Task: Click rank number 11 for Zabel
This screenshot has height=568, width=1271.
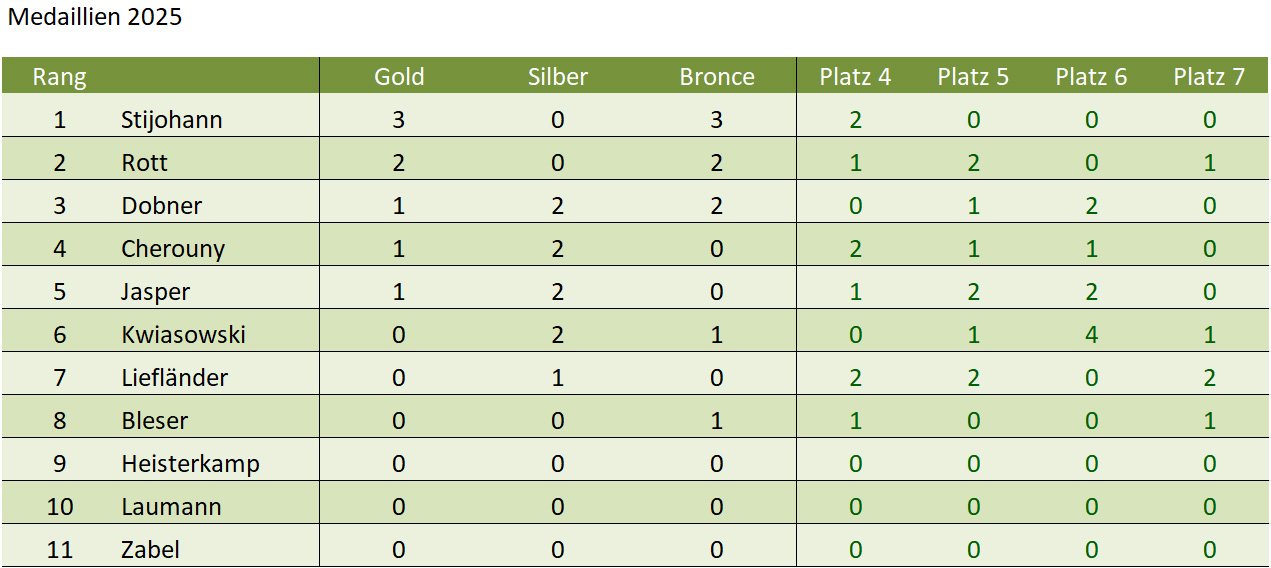Action: [60, 550]
